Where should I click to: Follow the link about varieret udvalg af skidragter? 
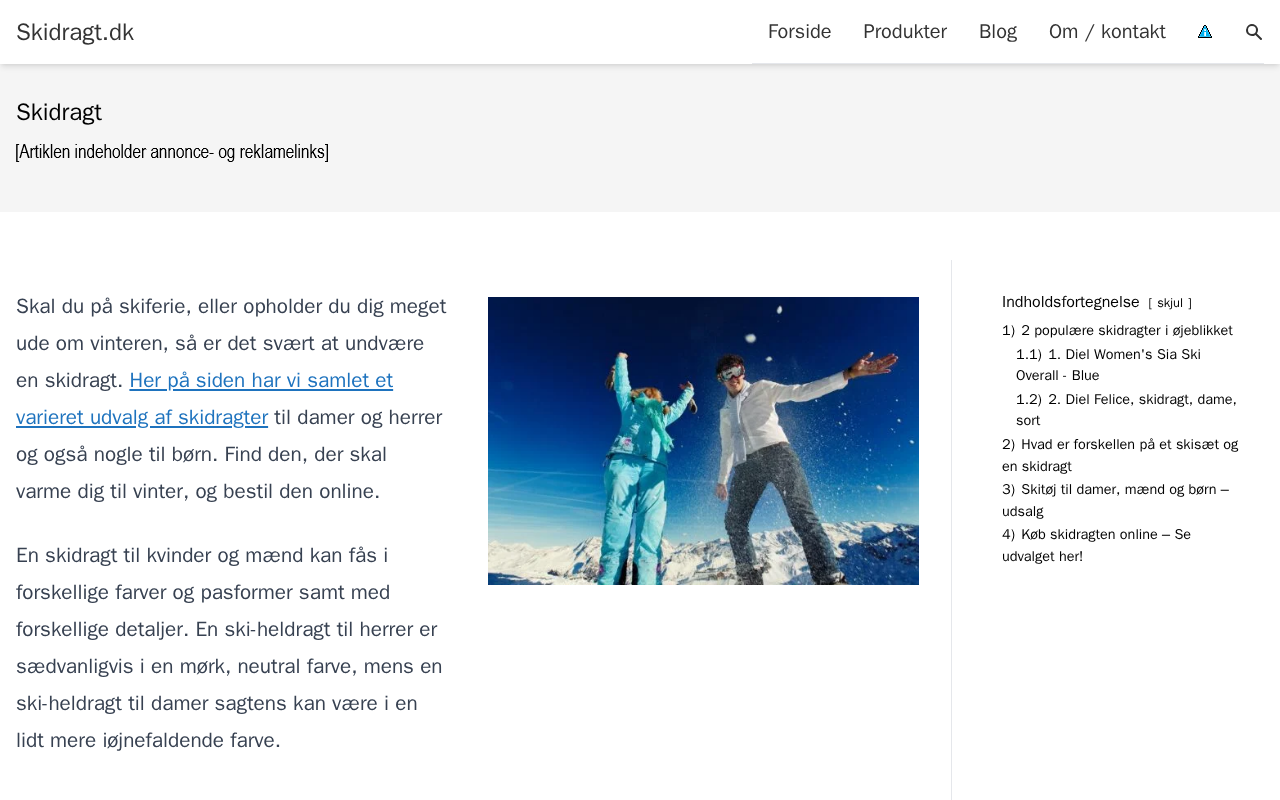pos(204,398)
